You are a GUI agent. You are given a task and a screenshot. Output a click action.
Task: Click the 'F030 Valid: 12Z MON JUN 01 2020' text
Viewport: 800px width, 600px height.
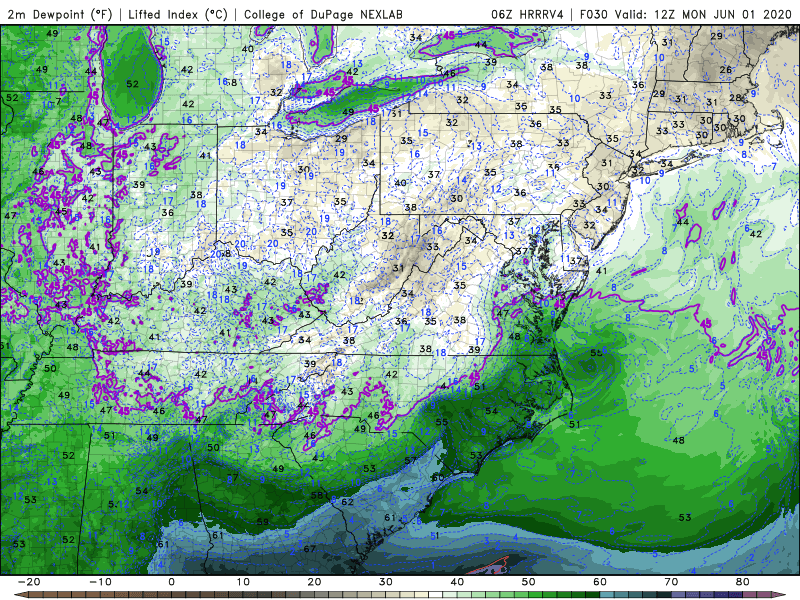pyautogui.click(x=686, y=15)
